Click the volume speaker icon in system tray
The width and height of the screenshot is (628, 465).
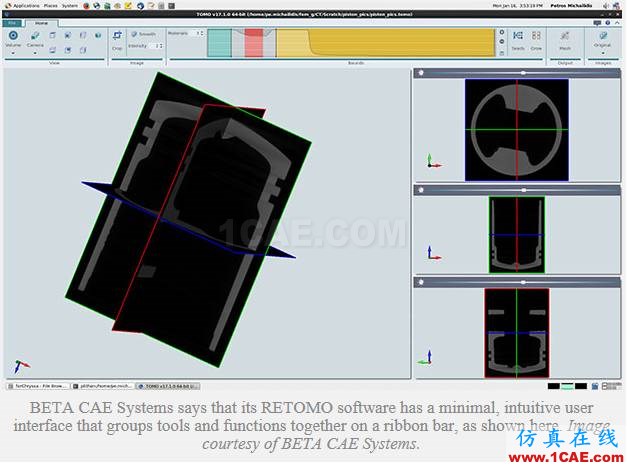point(606,6)
